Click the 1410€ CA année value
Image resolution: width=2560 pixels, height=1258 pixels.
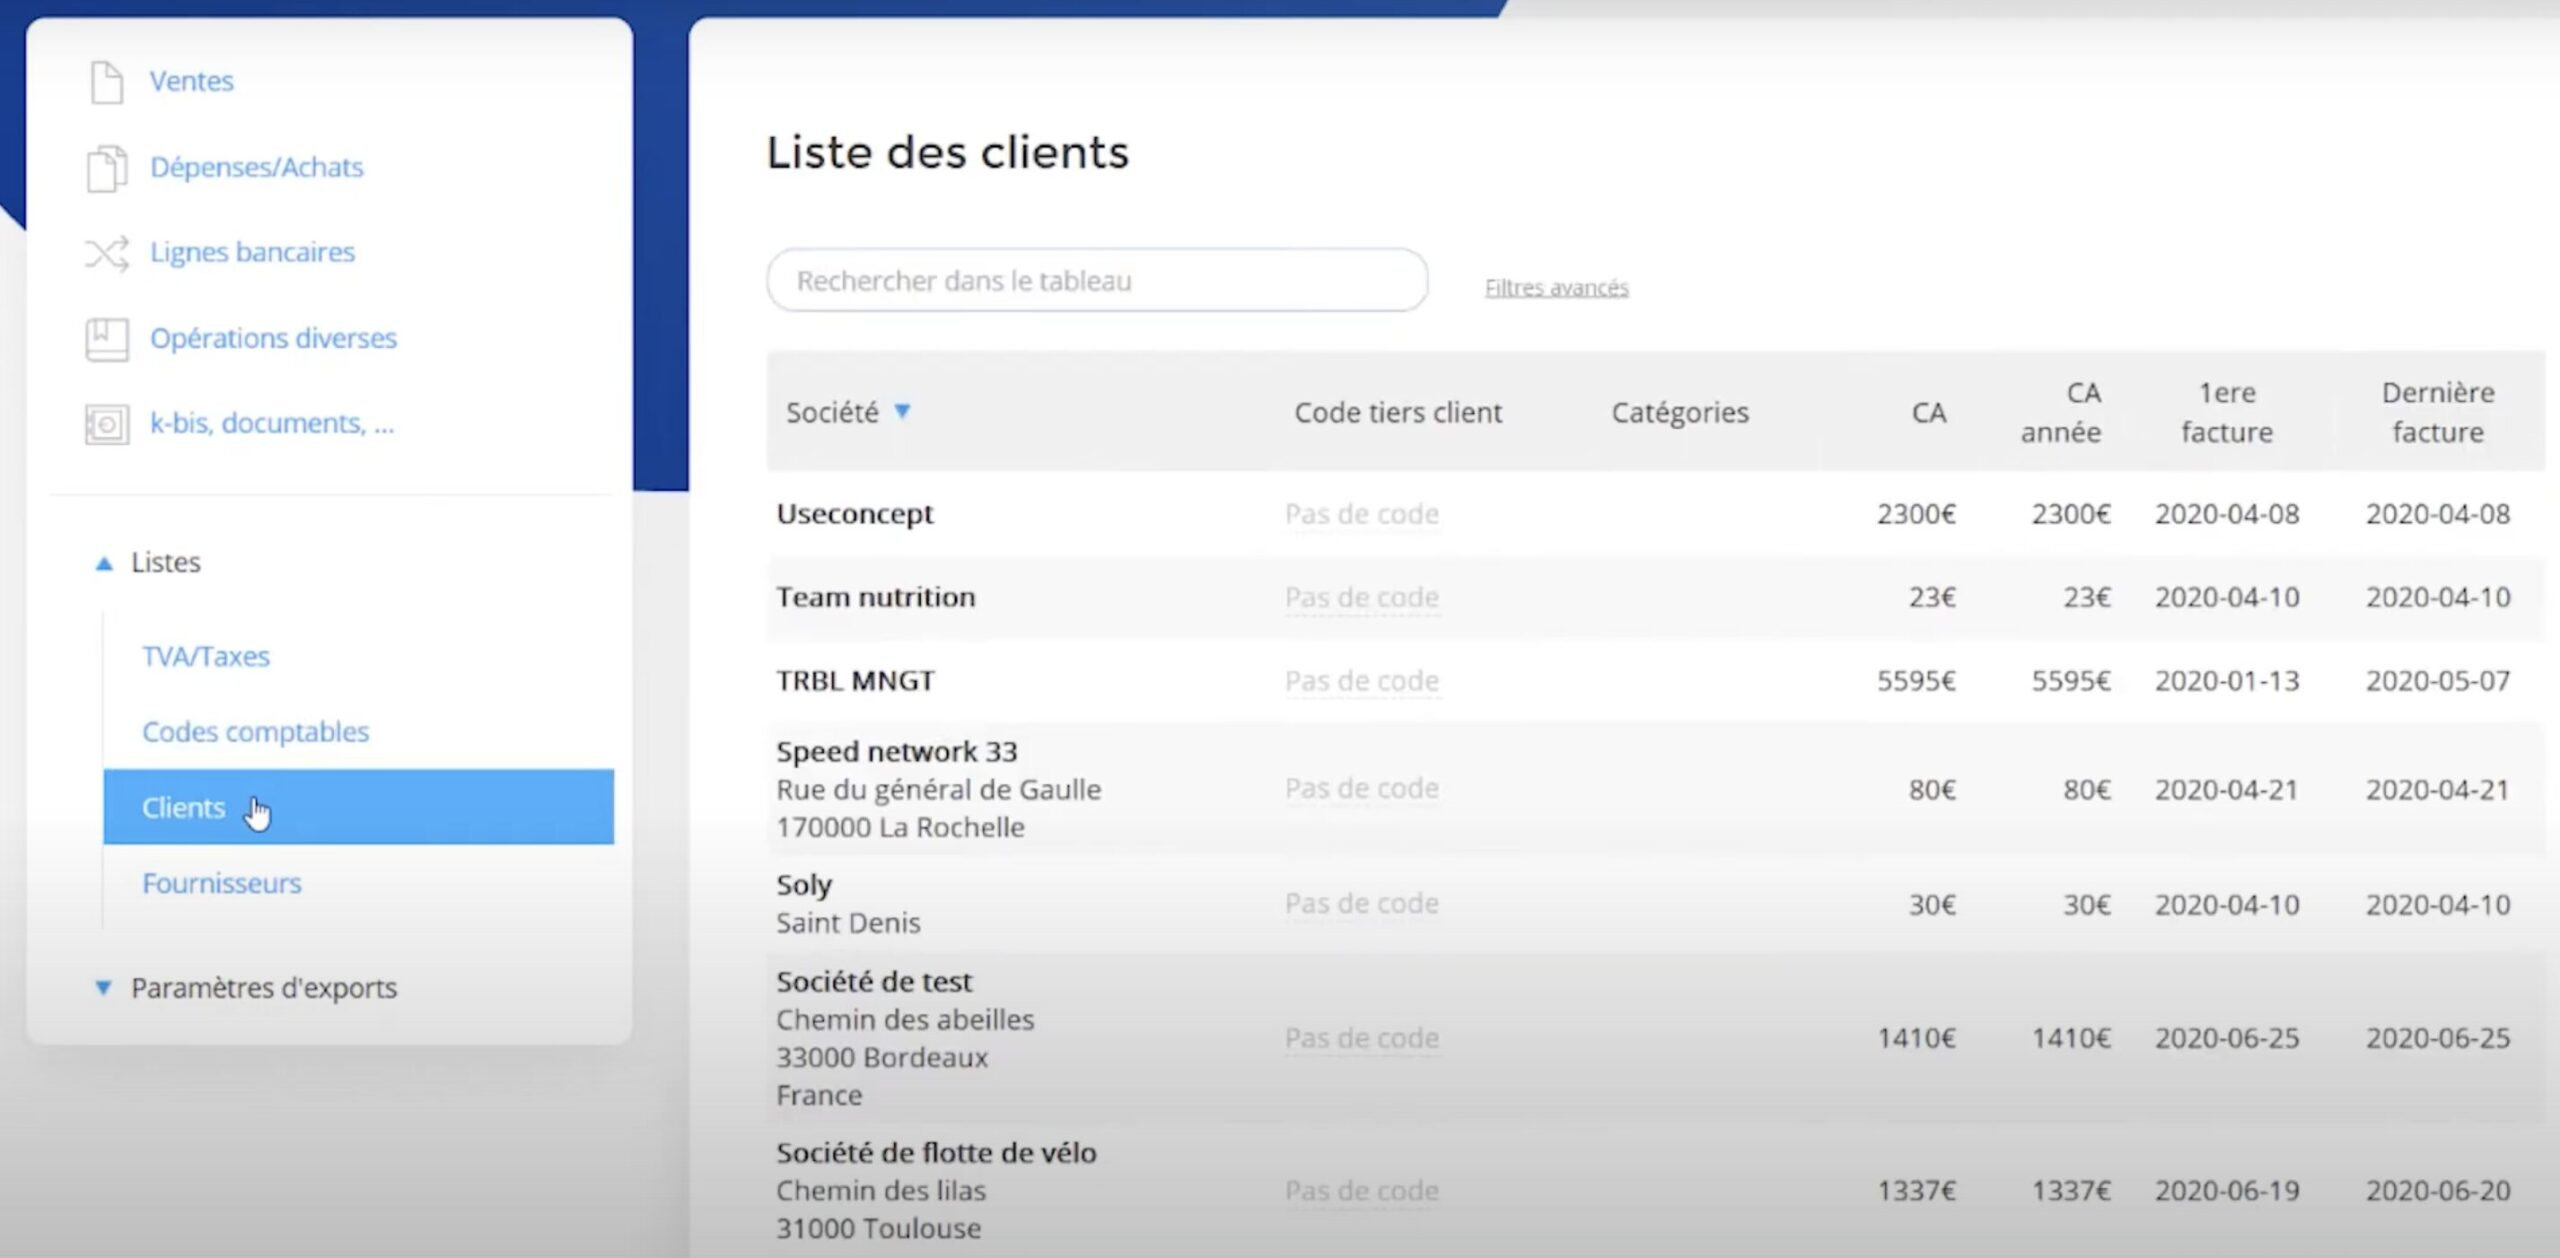(2071, 1038)
